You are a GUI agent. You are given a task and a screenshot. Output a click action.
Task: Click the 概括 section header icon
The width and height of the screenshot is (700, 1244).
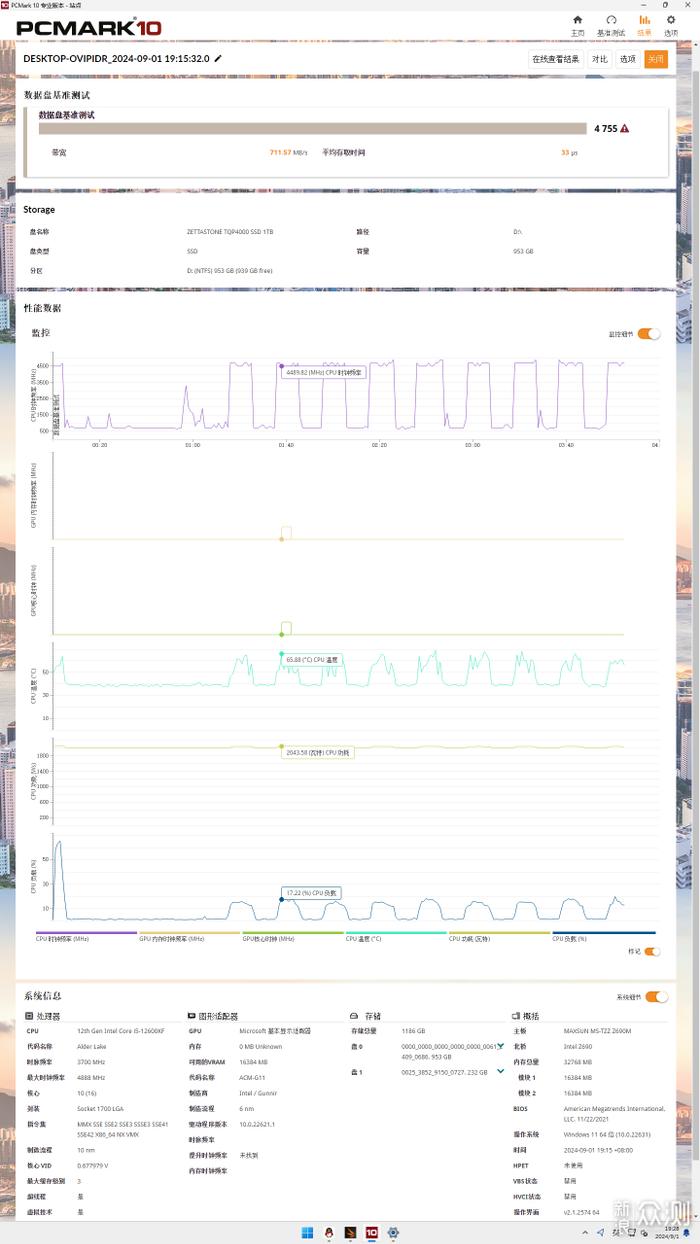(x=517, y=1015)
